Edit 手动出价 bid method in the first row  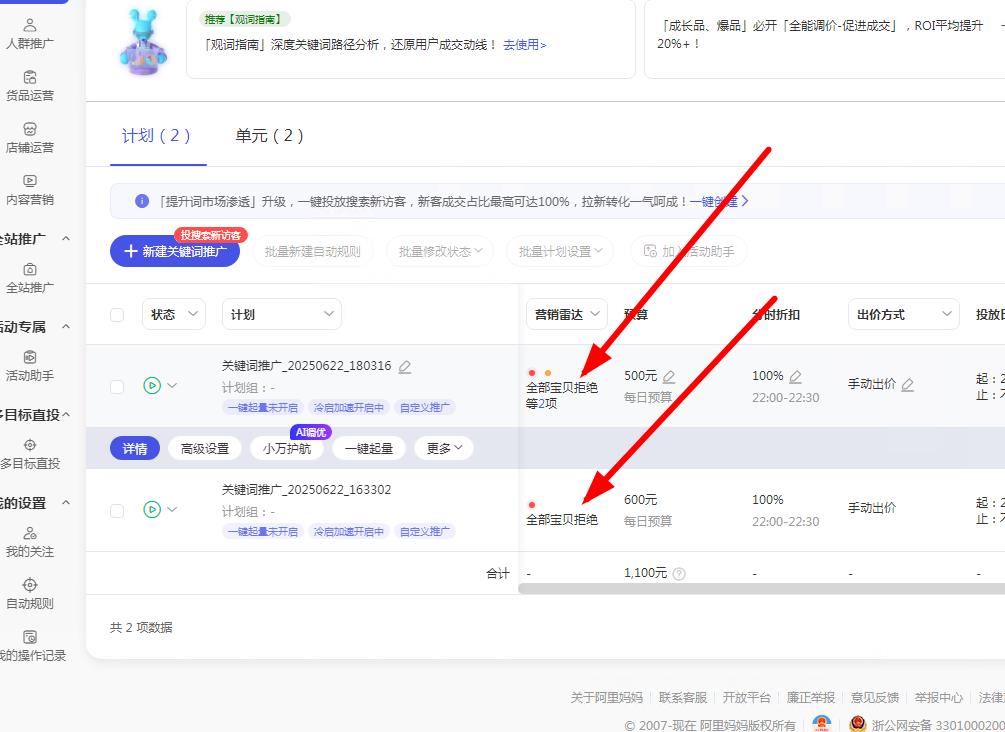point(908,385)
